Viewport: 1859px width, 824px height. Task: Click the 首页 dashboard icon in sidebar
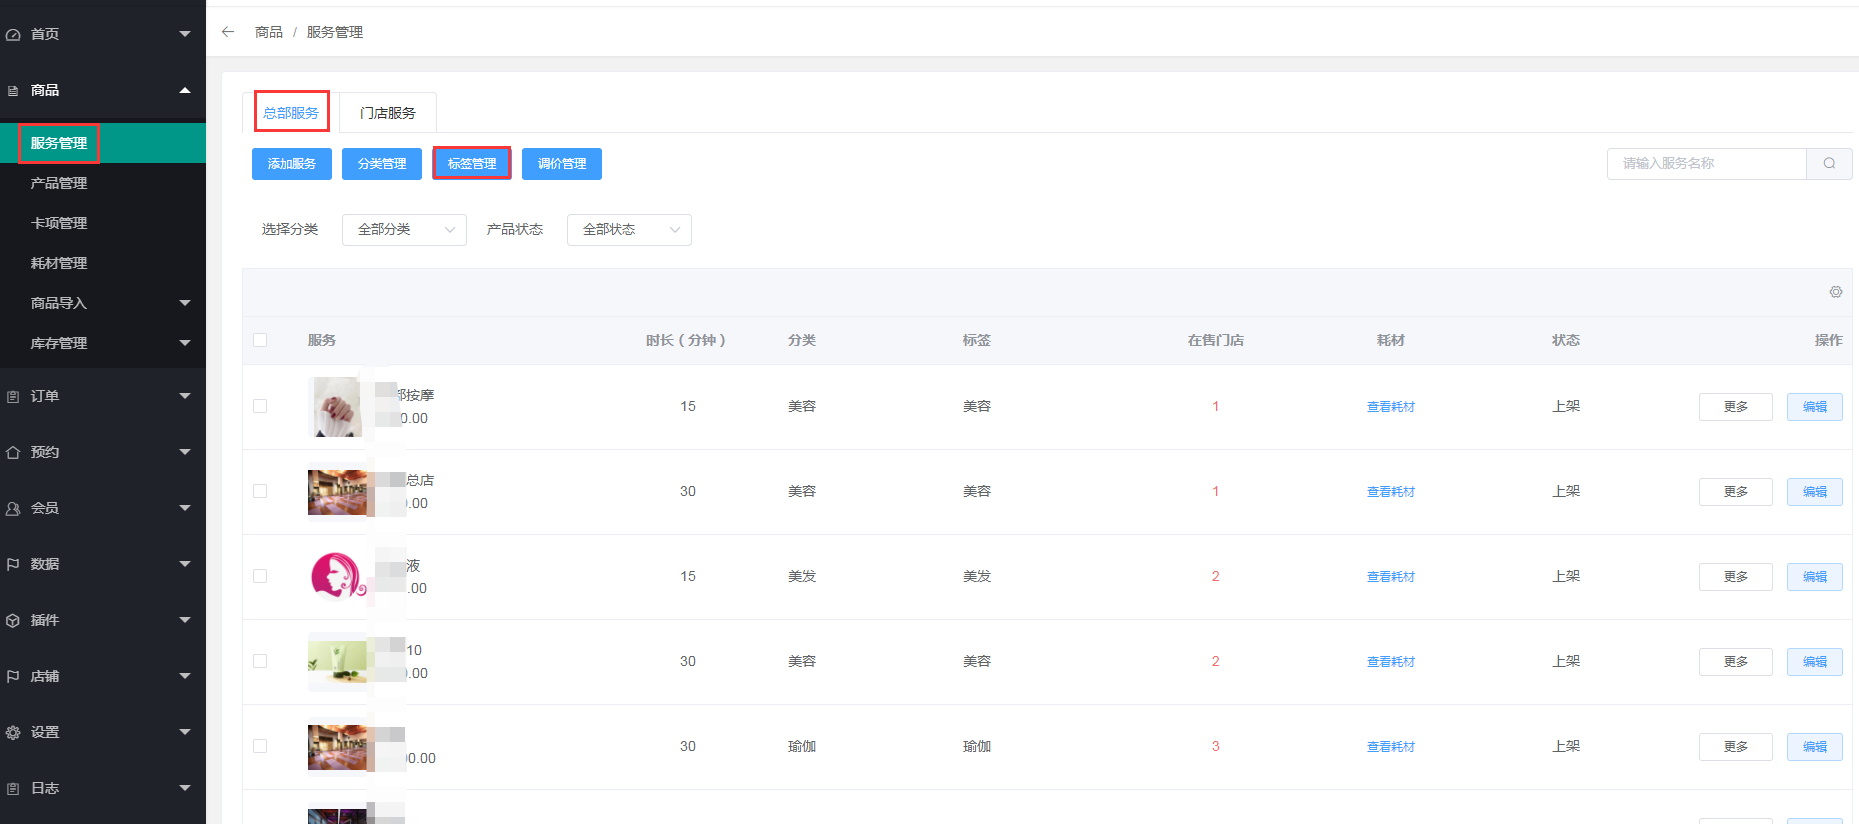pos(13,35)
